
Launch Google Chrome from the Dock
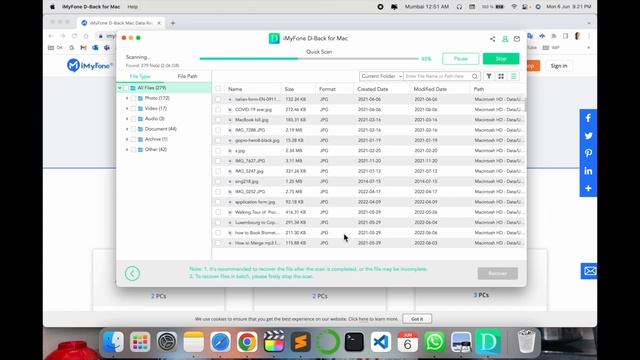pos(247,341)
